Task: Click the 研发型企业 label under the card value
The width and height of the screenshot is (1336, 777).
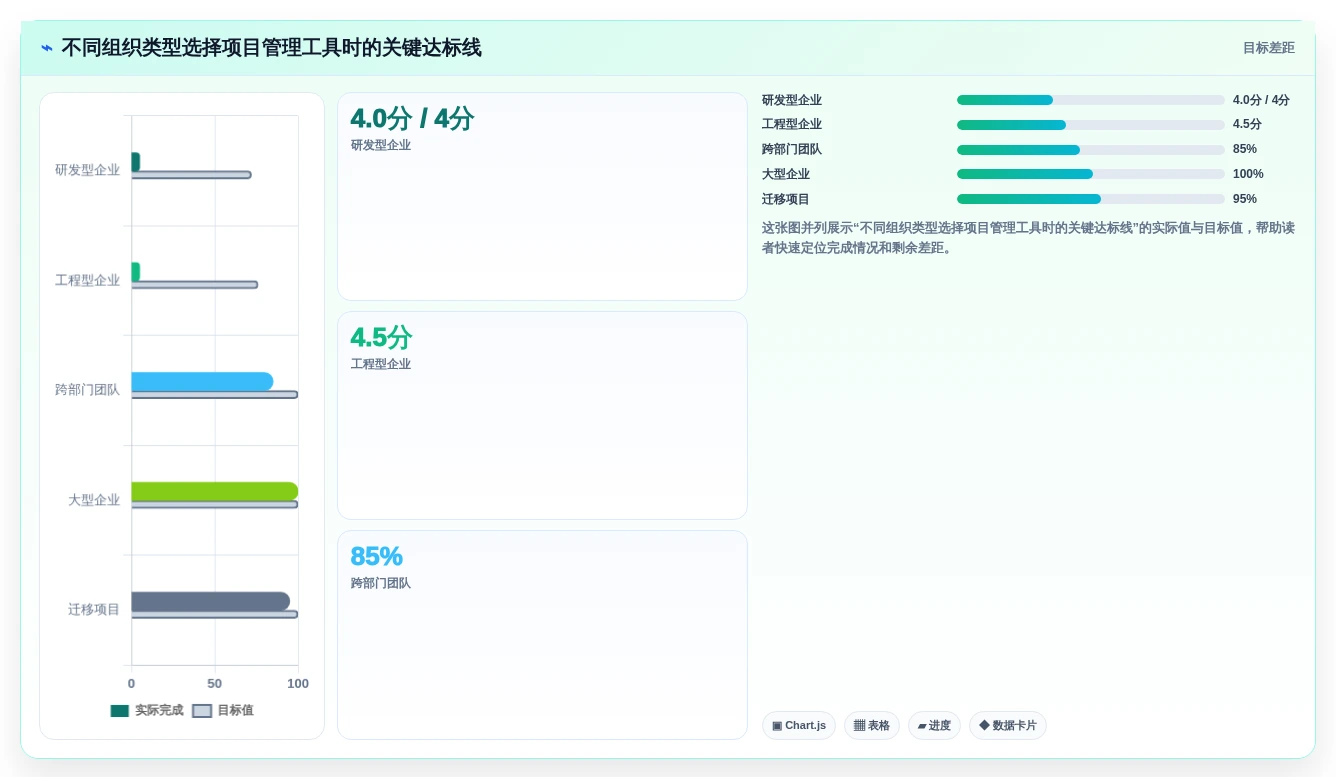Action: pyautogui.click(x=381, y=145)
